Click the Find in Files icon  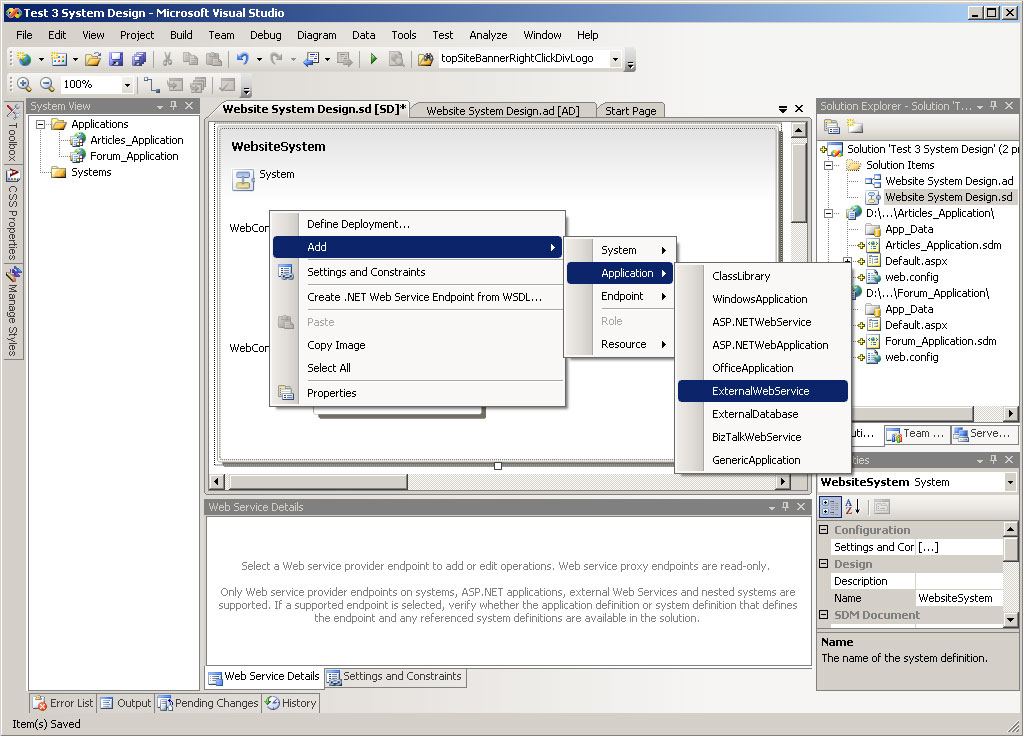[x=425, y=59]
